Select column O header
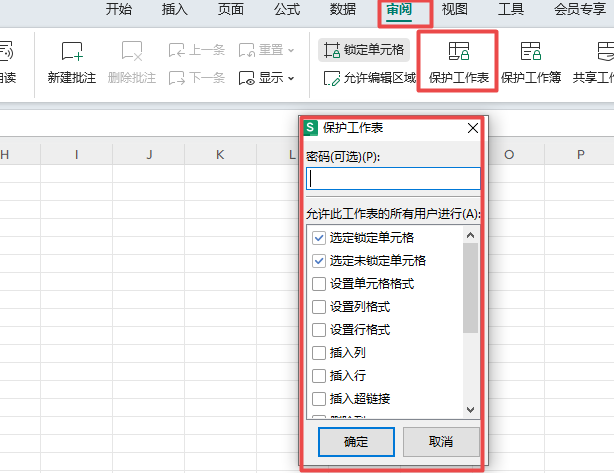 tap(509, 155)
